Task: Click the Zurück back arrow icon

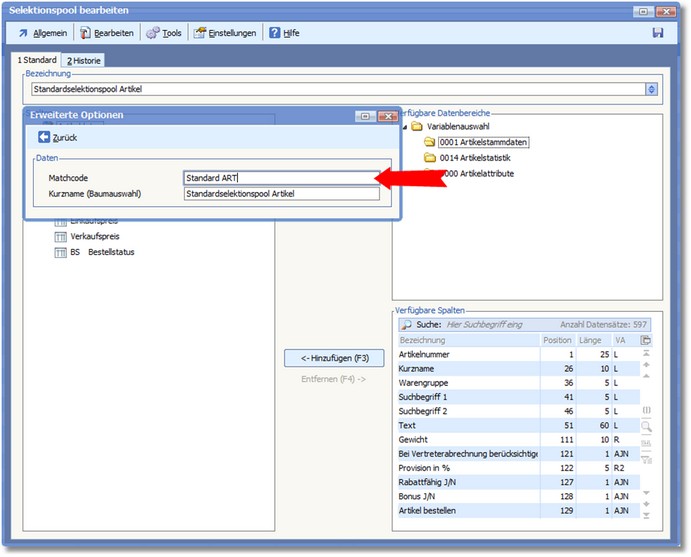Action: coord(44,137)
